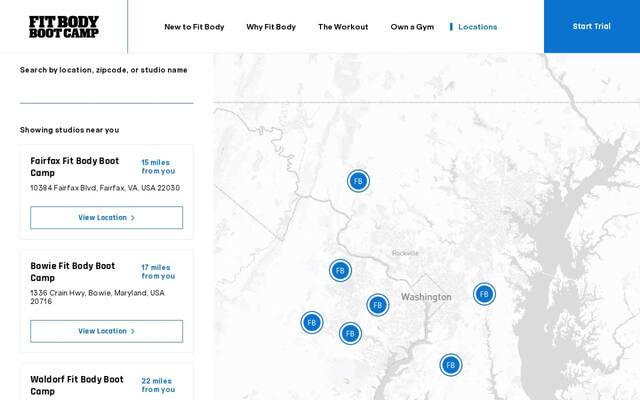The image size is (640, 400).
Task: Click the Start Trial button
Action: click(592, 26)
